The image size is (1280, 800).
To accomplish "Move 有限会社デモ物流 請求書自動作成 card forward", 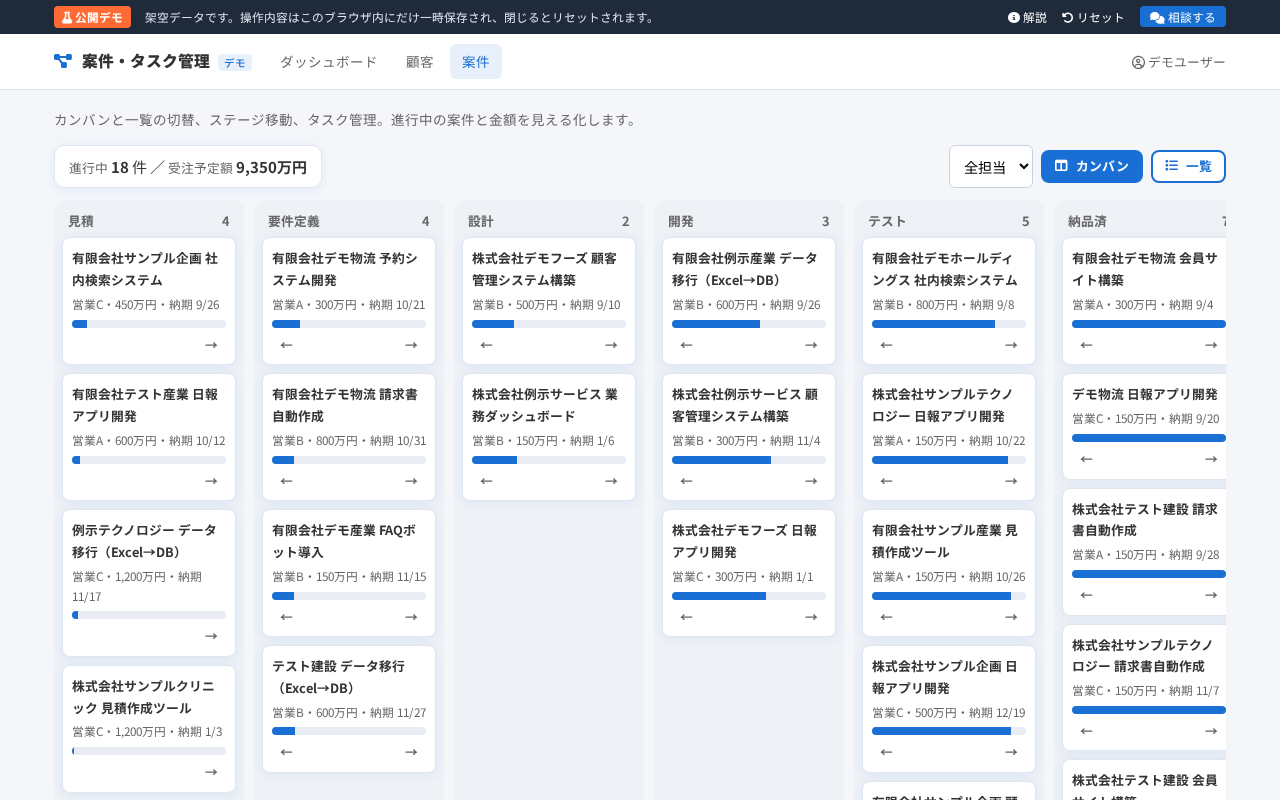I will click(x=411, y=481).
